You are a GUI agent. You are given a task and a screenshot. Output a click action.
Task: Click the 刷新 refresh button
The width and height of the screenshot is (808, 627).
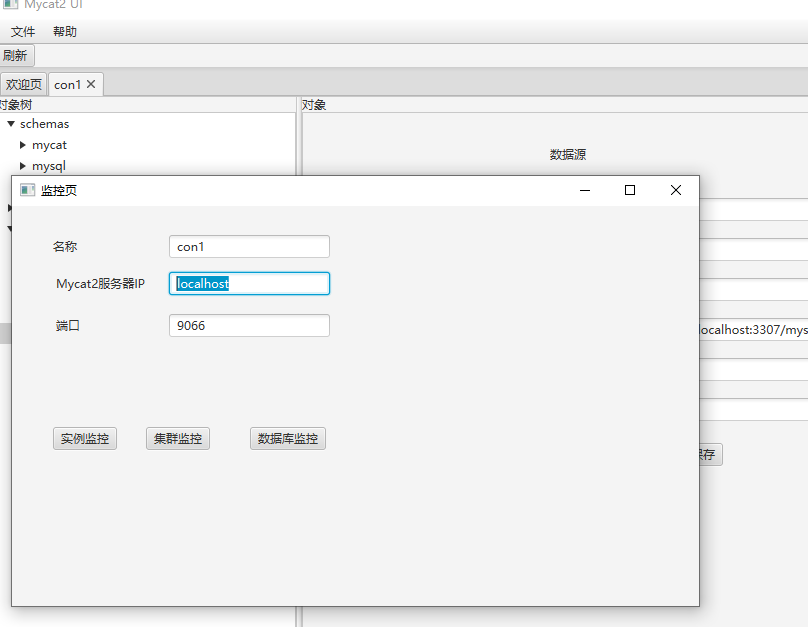[x=16, y=56]
